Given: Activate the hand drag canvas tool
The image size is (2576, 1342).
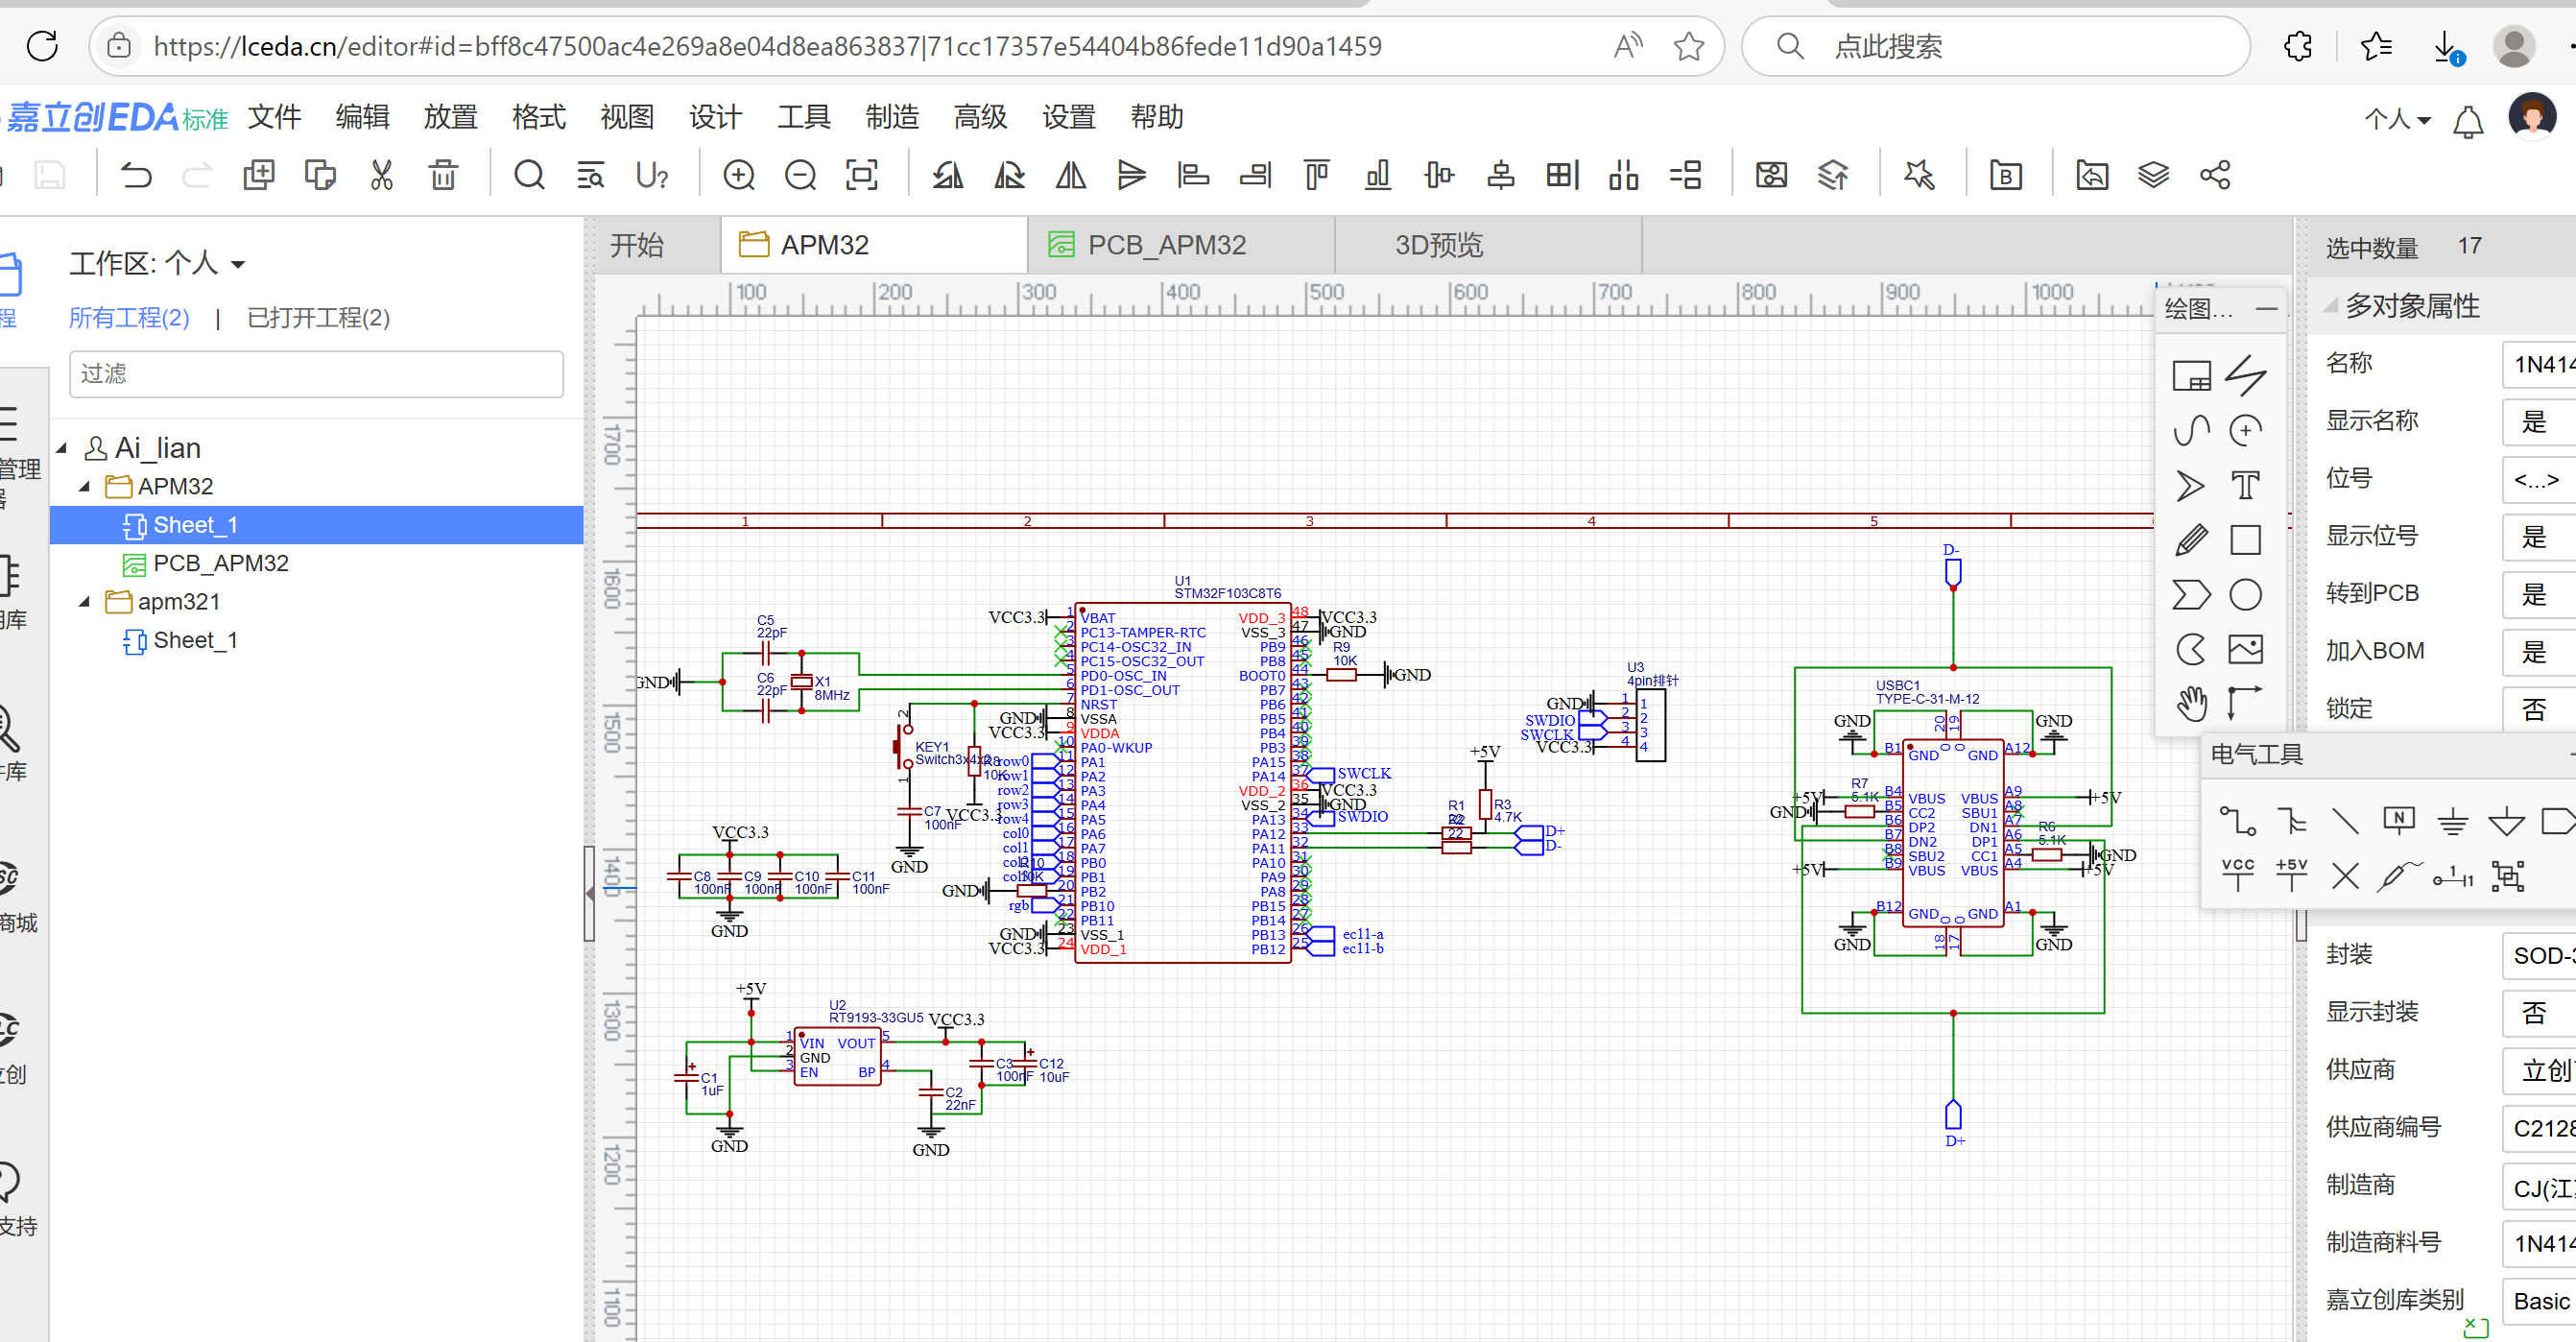Looking at the screenshot, I should click(2190, 704).
